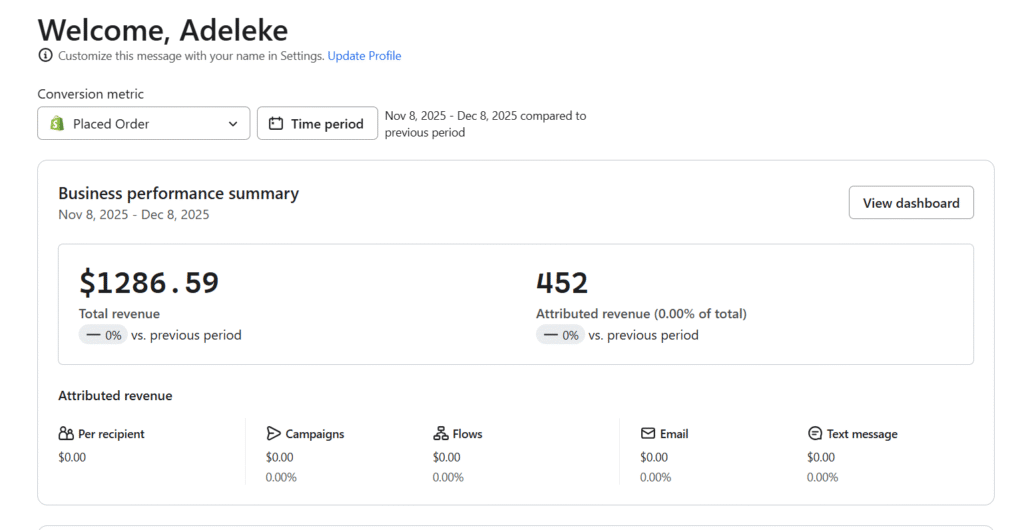
Task: Open the Update Profile link
Action: pos(364,56)
